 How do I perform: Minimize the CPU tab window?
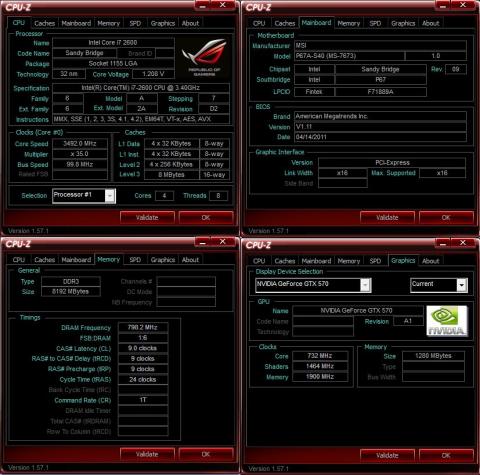pos(202,5)
